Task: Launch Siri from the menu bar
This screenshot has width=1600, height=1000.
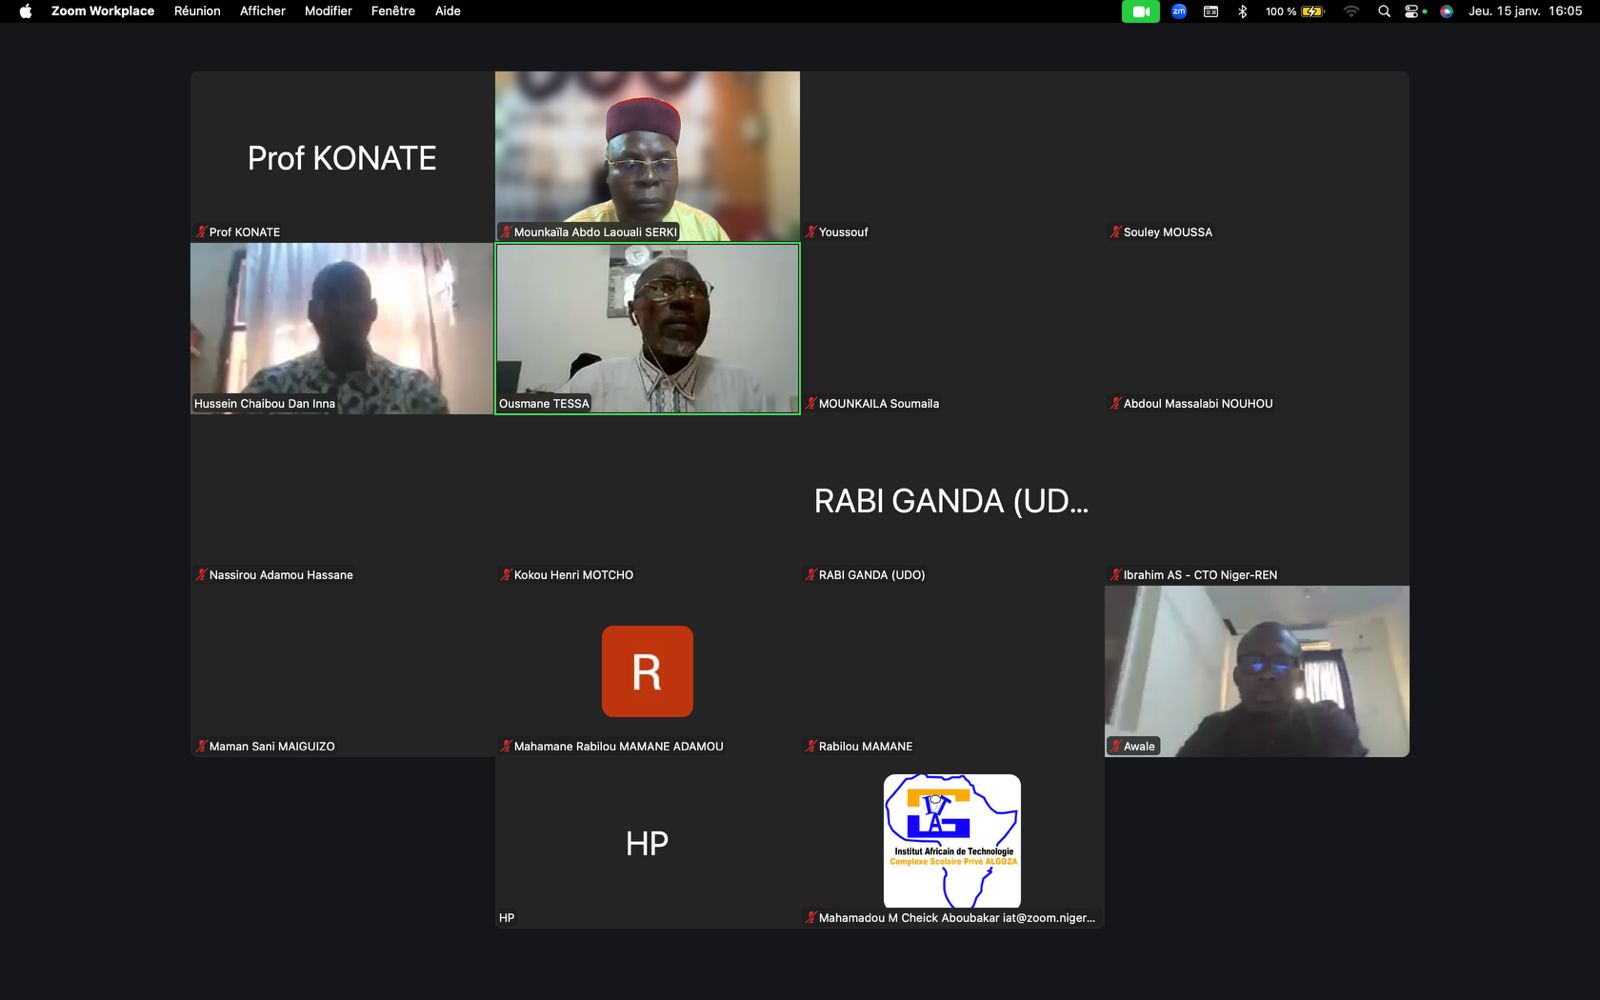Action: tap(1446, 12)
